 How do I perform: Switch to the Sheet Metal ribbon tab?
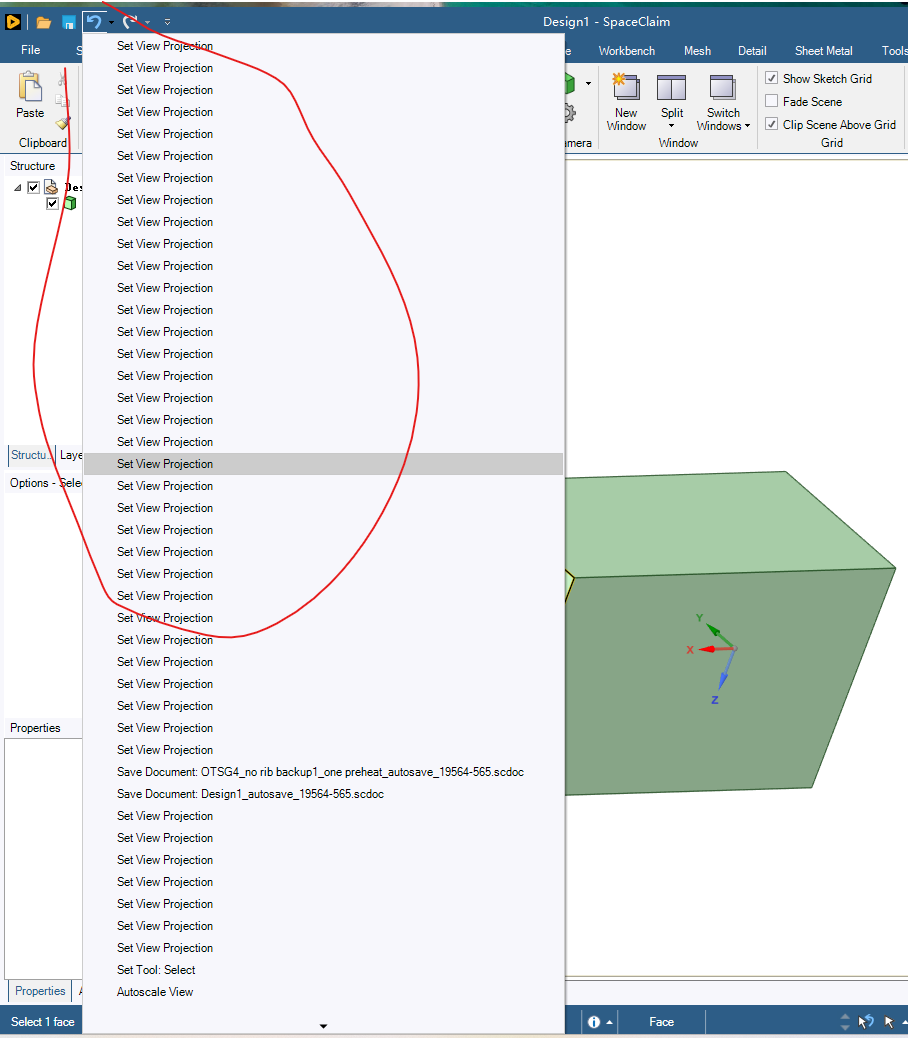point(823,51)
